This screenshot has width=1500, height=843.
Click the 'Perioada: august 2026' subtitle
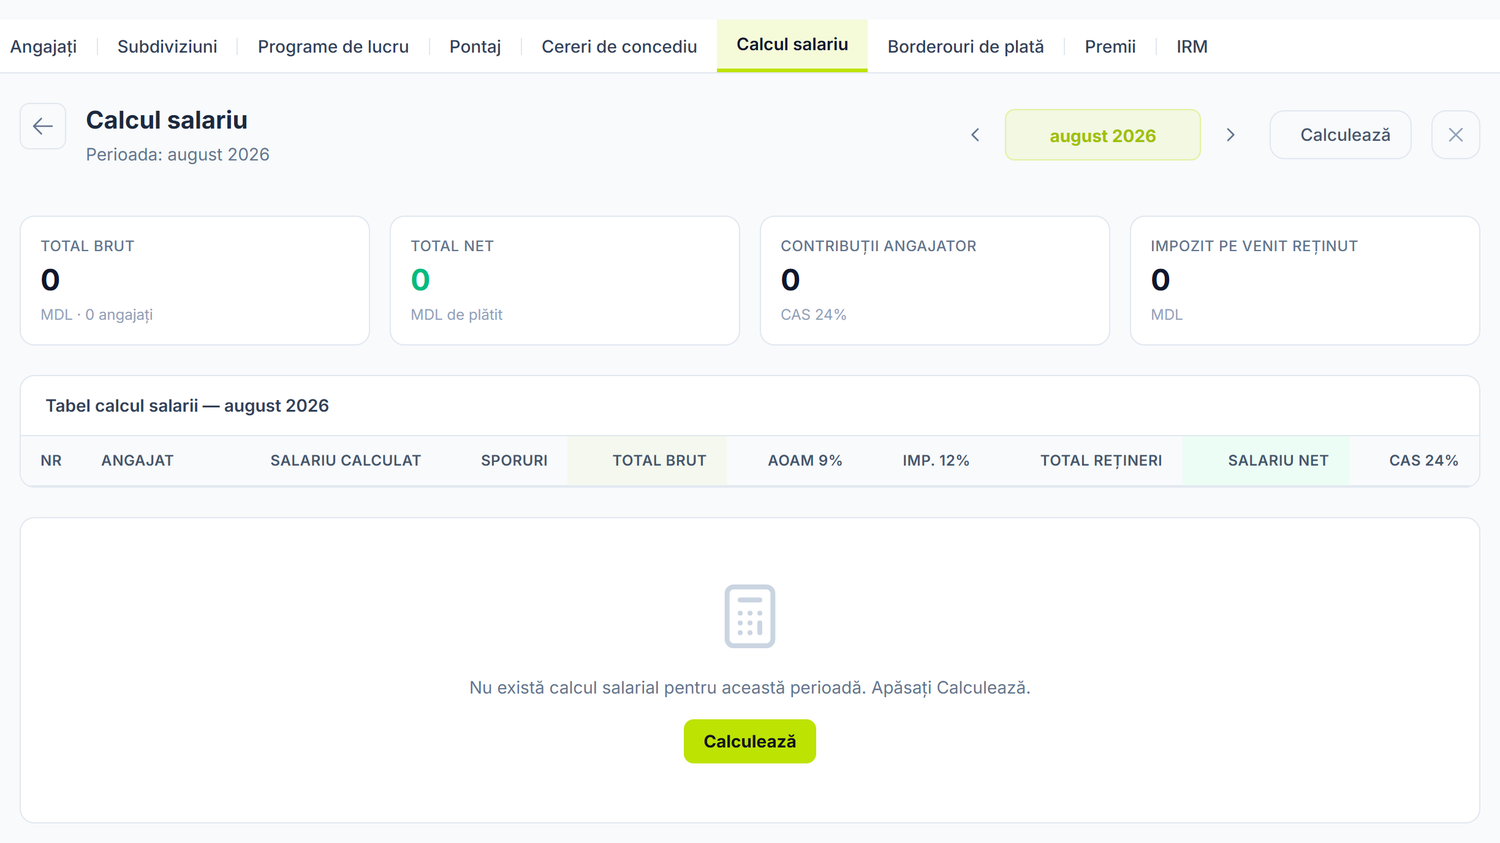[178, 155]
